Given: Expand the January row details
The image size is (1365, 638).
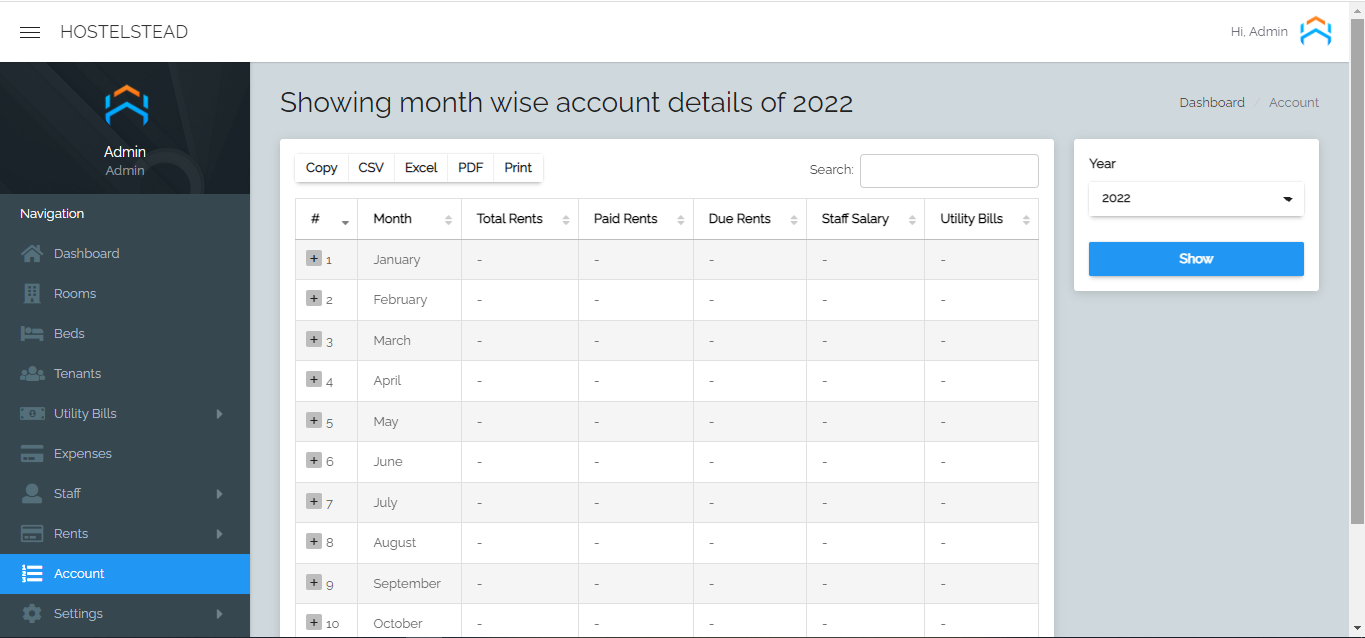Looking at the screenshot, I should tap(314, 258).
